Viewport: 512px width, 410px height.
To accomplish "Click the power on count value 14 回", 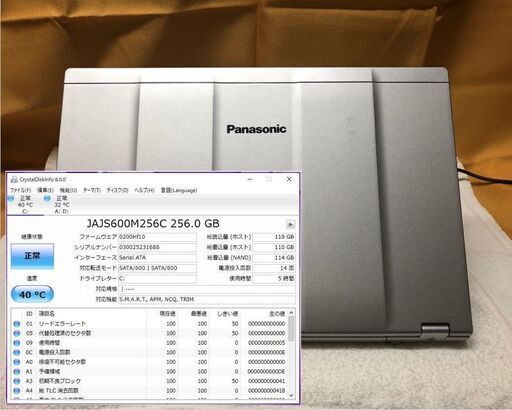I will pos(274,268).
